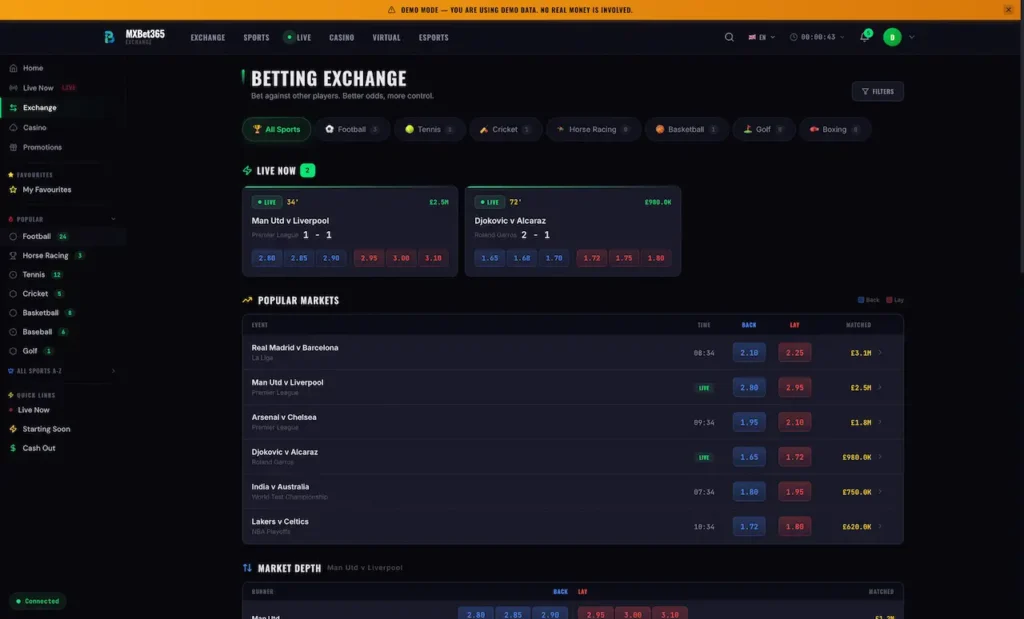Open Man Utd v Liverpool live card title

pyautogui.click(x=290, y=221)
